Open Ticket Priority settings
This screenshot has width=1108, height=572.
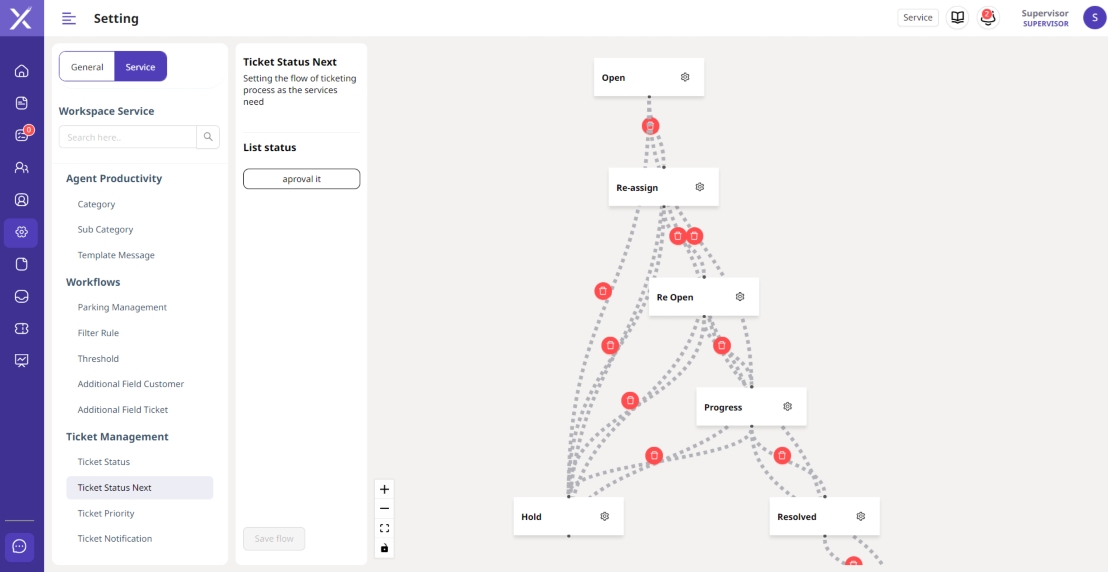[x=106, y=514]
